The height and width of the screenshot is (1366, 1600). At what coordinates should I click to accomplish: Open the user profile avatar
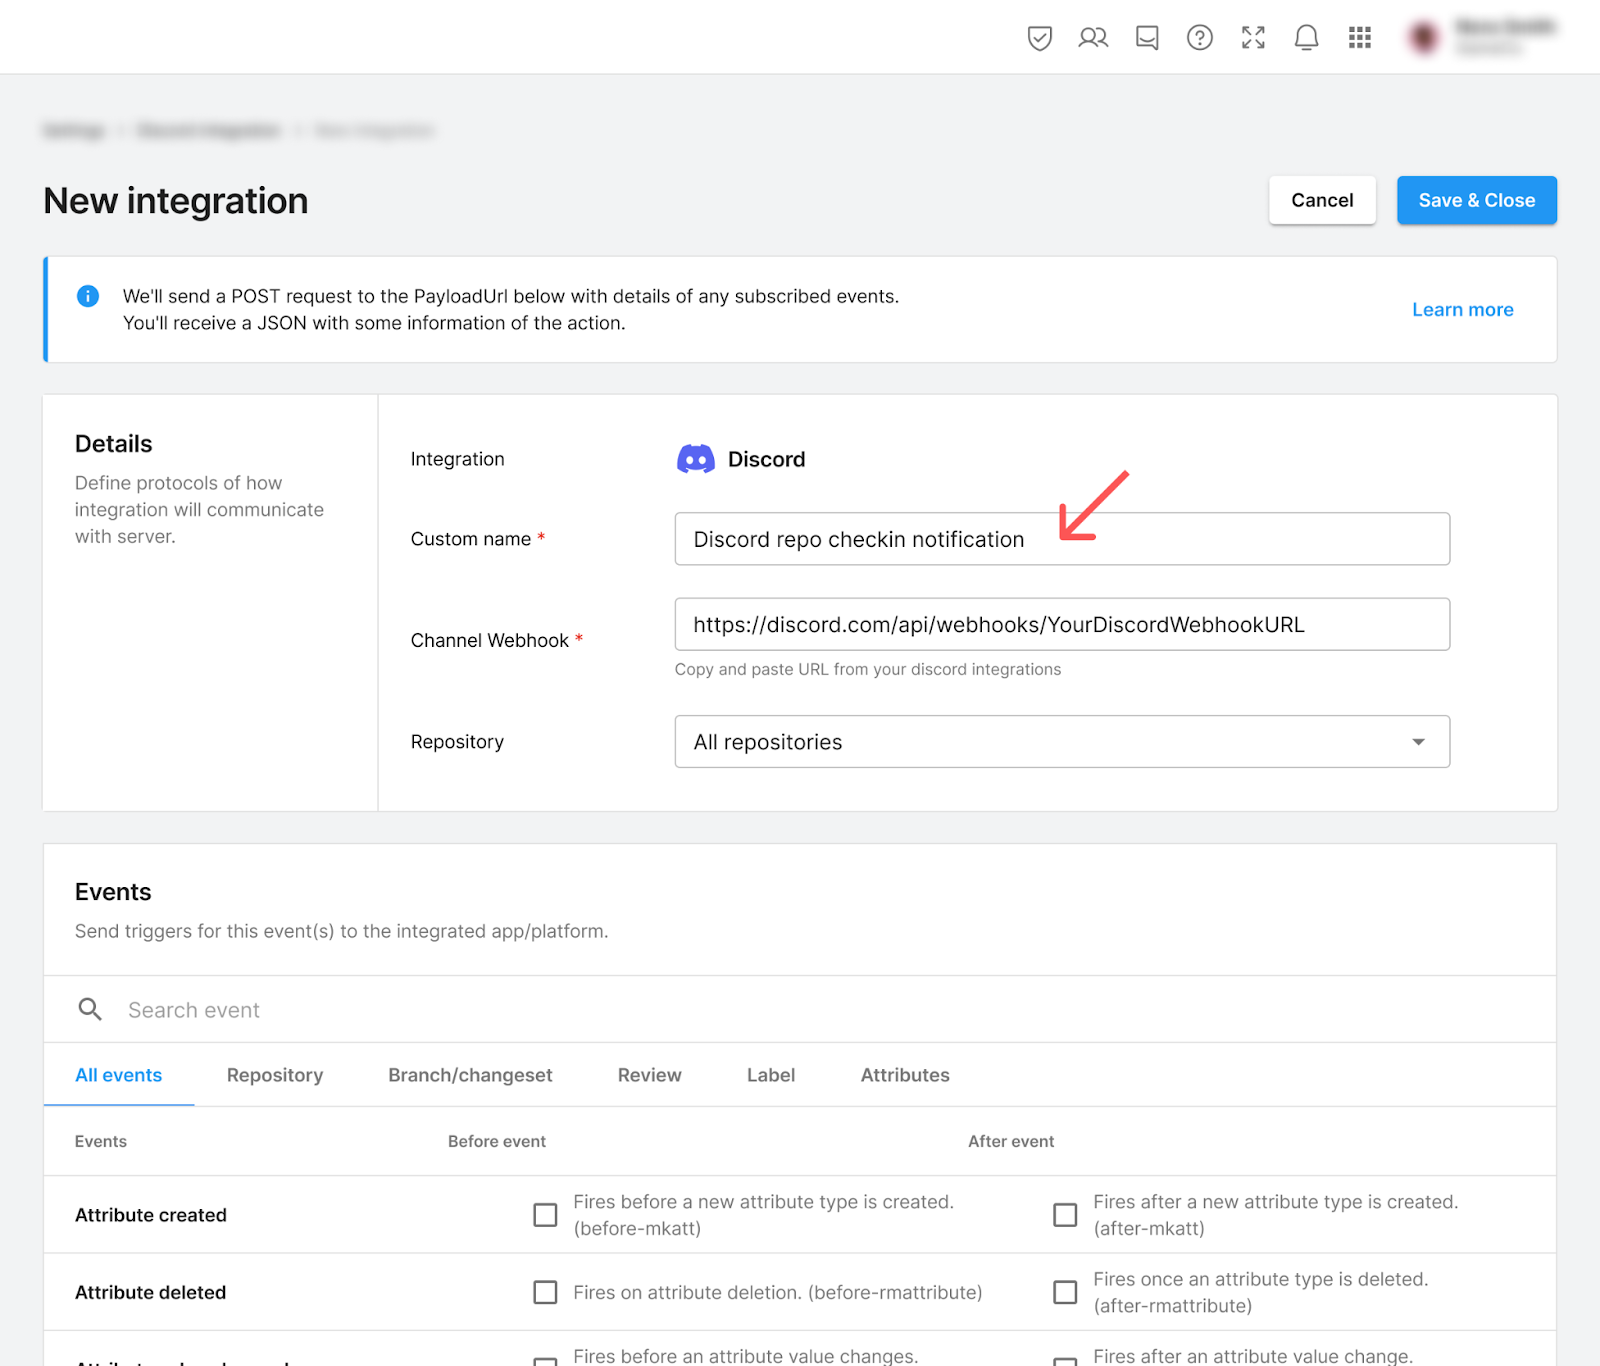coord(1424,38)
